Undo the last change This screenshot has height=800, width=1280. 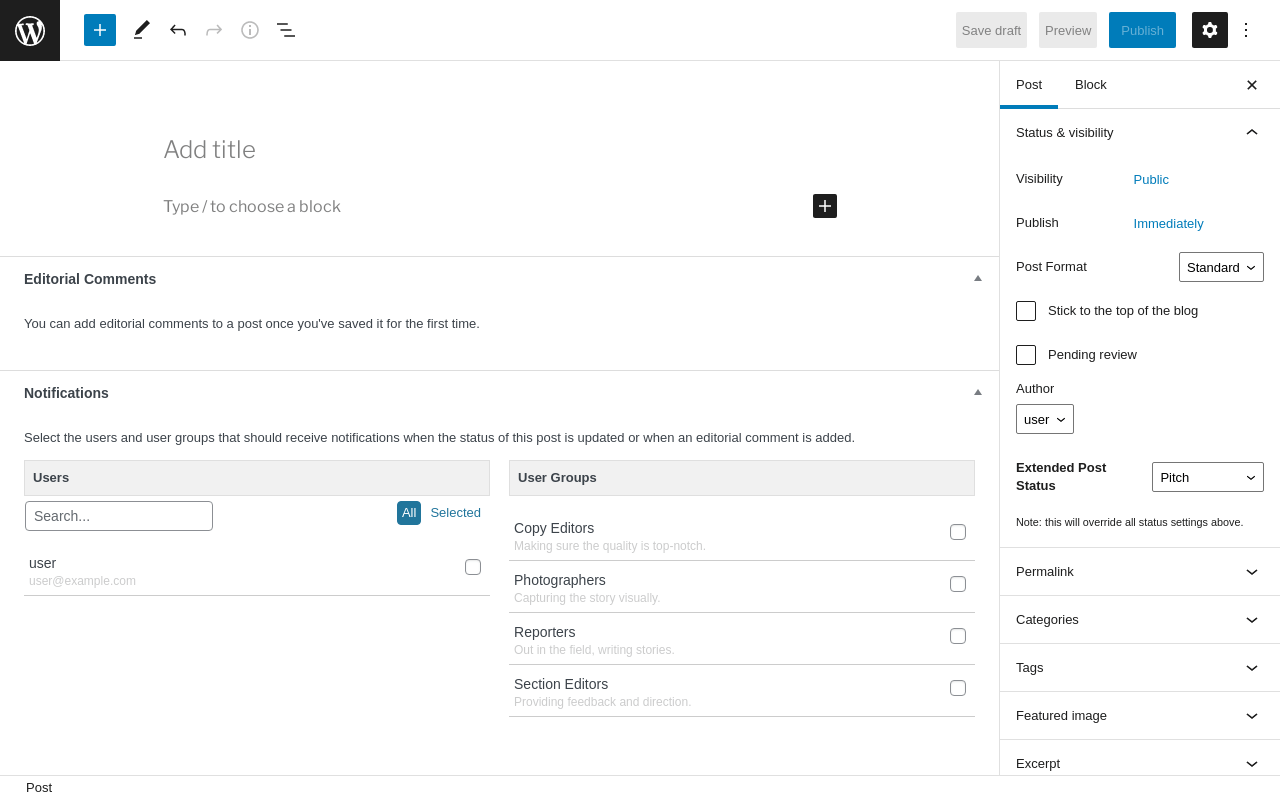coord(178,30)
